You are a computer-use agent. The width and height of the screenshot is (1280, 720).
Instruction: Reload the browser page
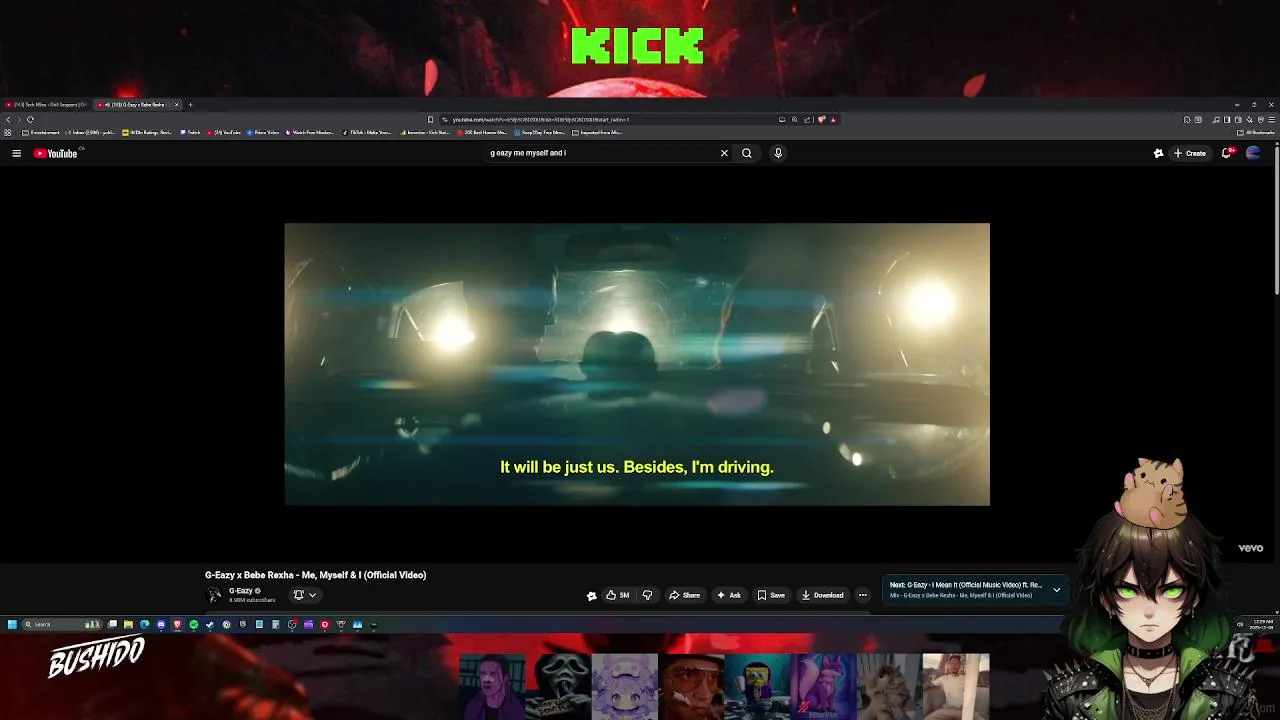pos(30,120)
